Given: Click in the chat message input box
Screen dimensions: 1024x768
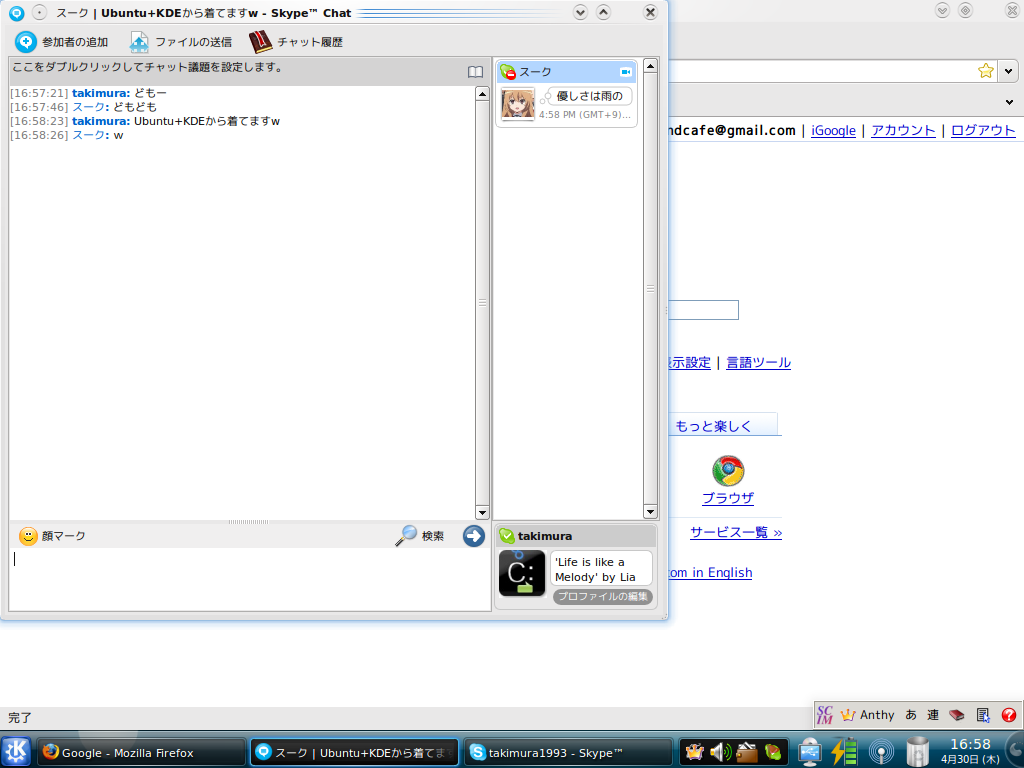Looking at the screenshot, I should pos(250,579).
